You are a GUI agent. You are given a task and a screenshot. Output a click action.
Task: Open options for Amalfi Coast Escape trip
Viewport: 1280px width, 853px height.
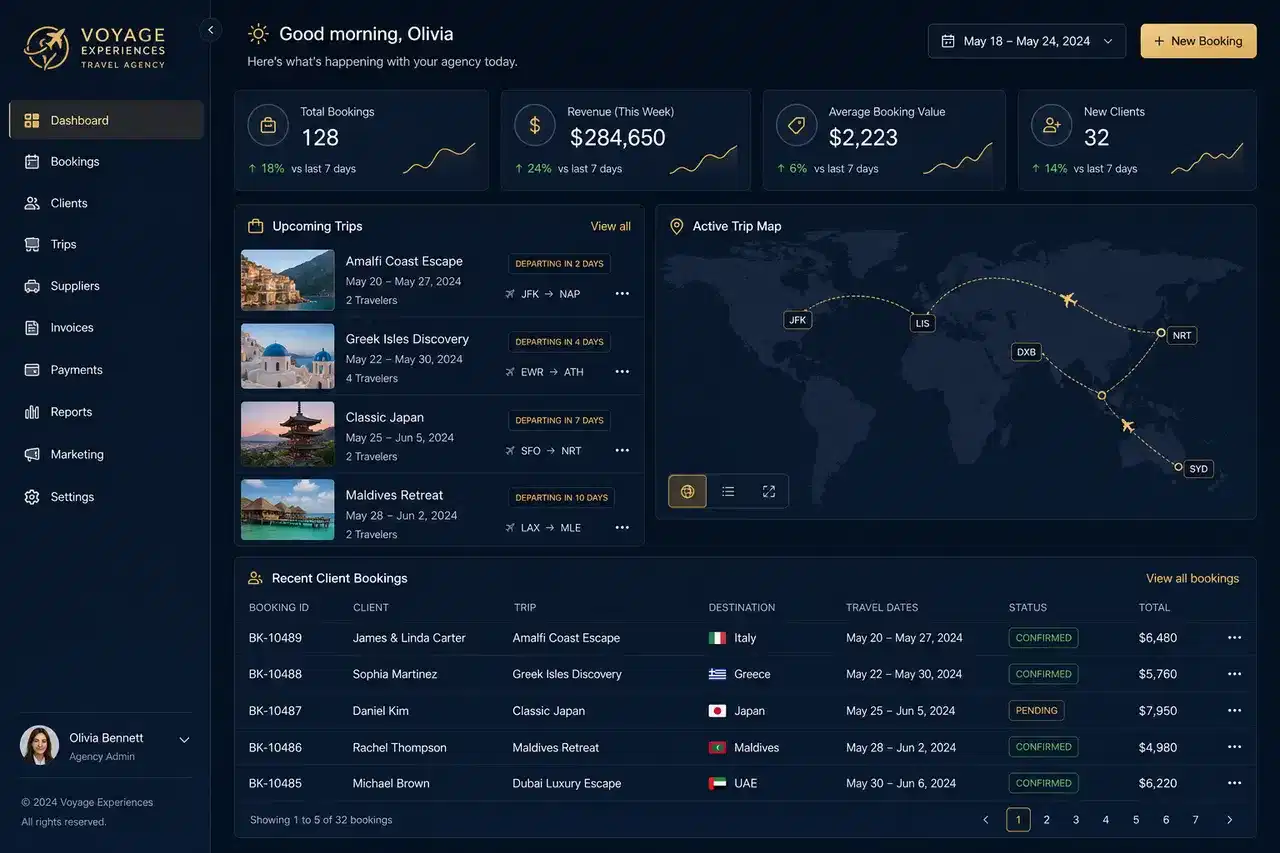622,294
